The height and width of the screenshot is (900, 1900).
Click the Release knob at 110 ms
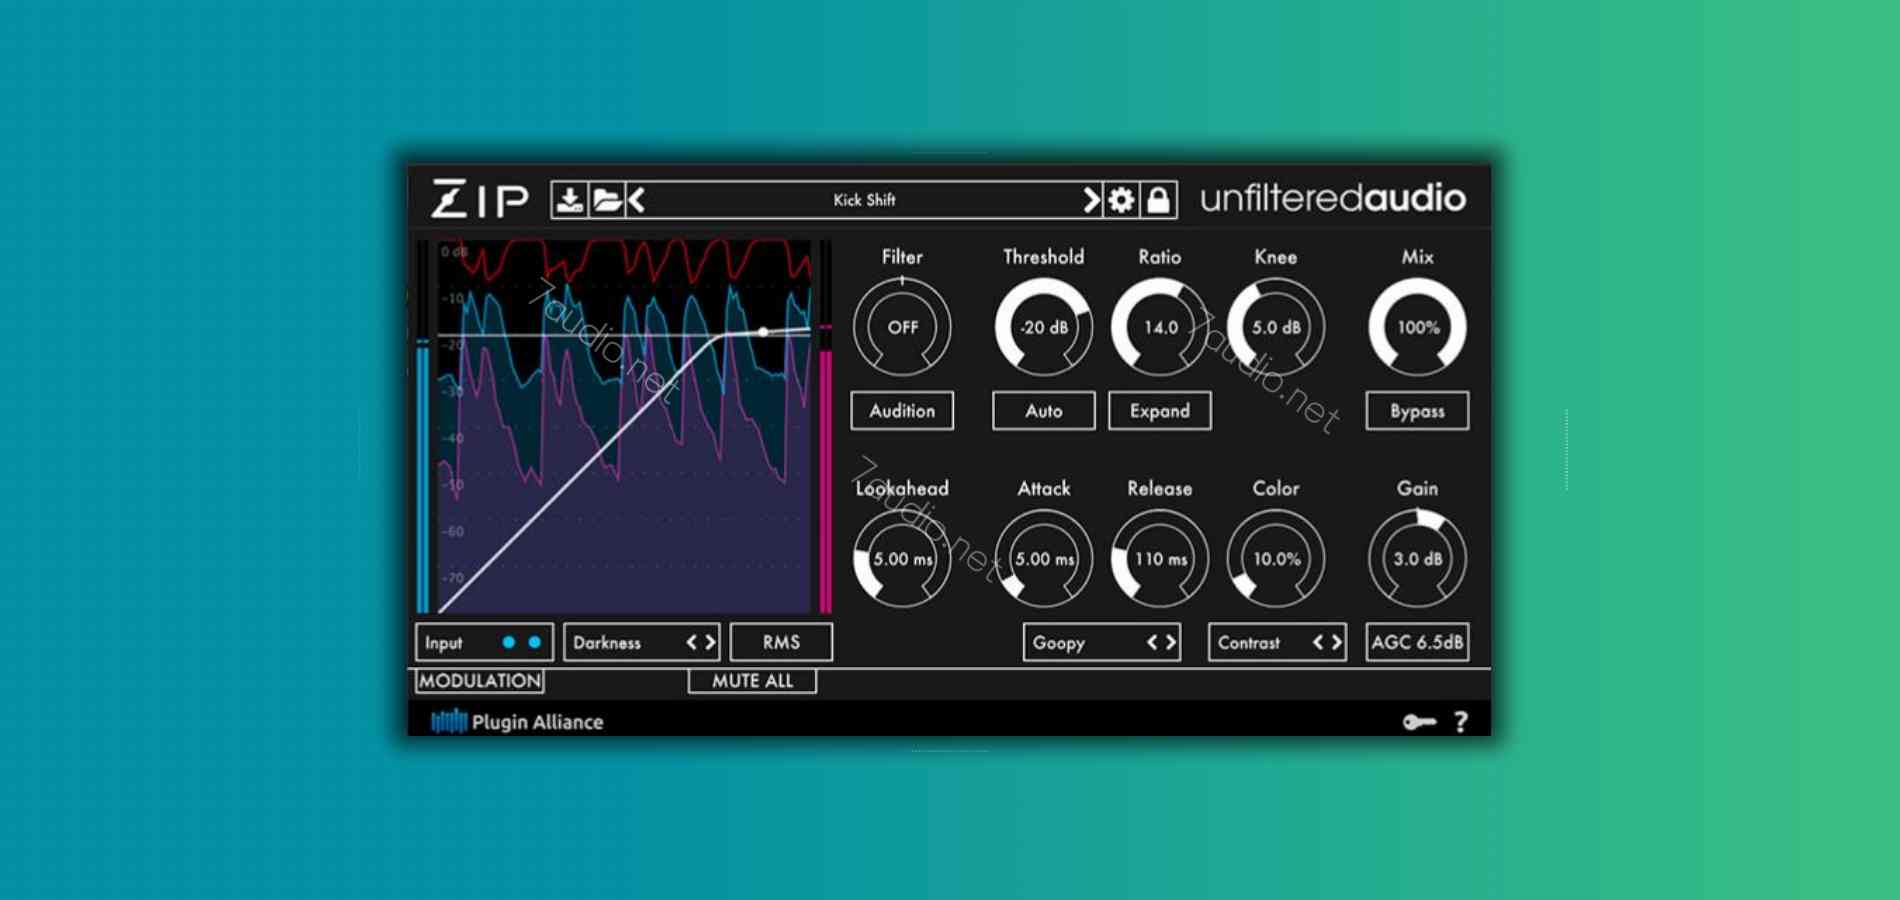point(1160,559)
